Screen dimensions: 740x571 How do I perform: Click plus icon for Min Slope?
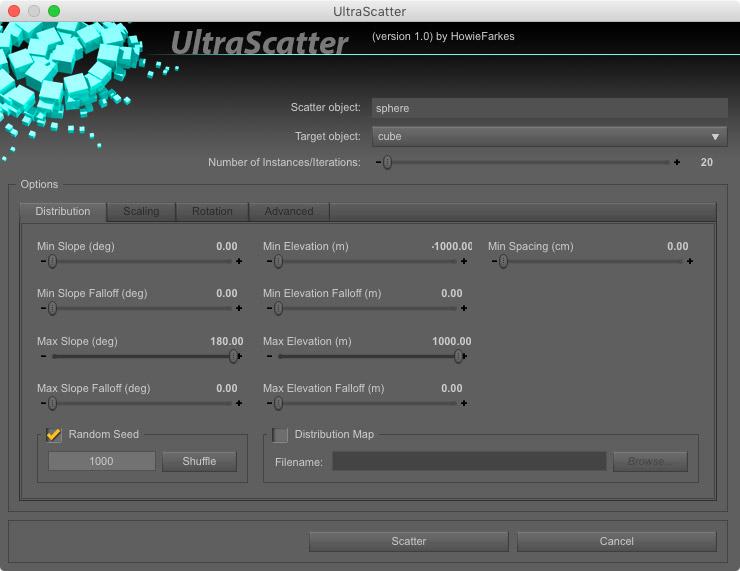coord(239,261)
